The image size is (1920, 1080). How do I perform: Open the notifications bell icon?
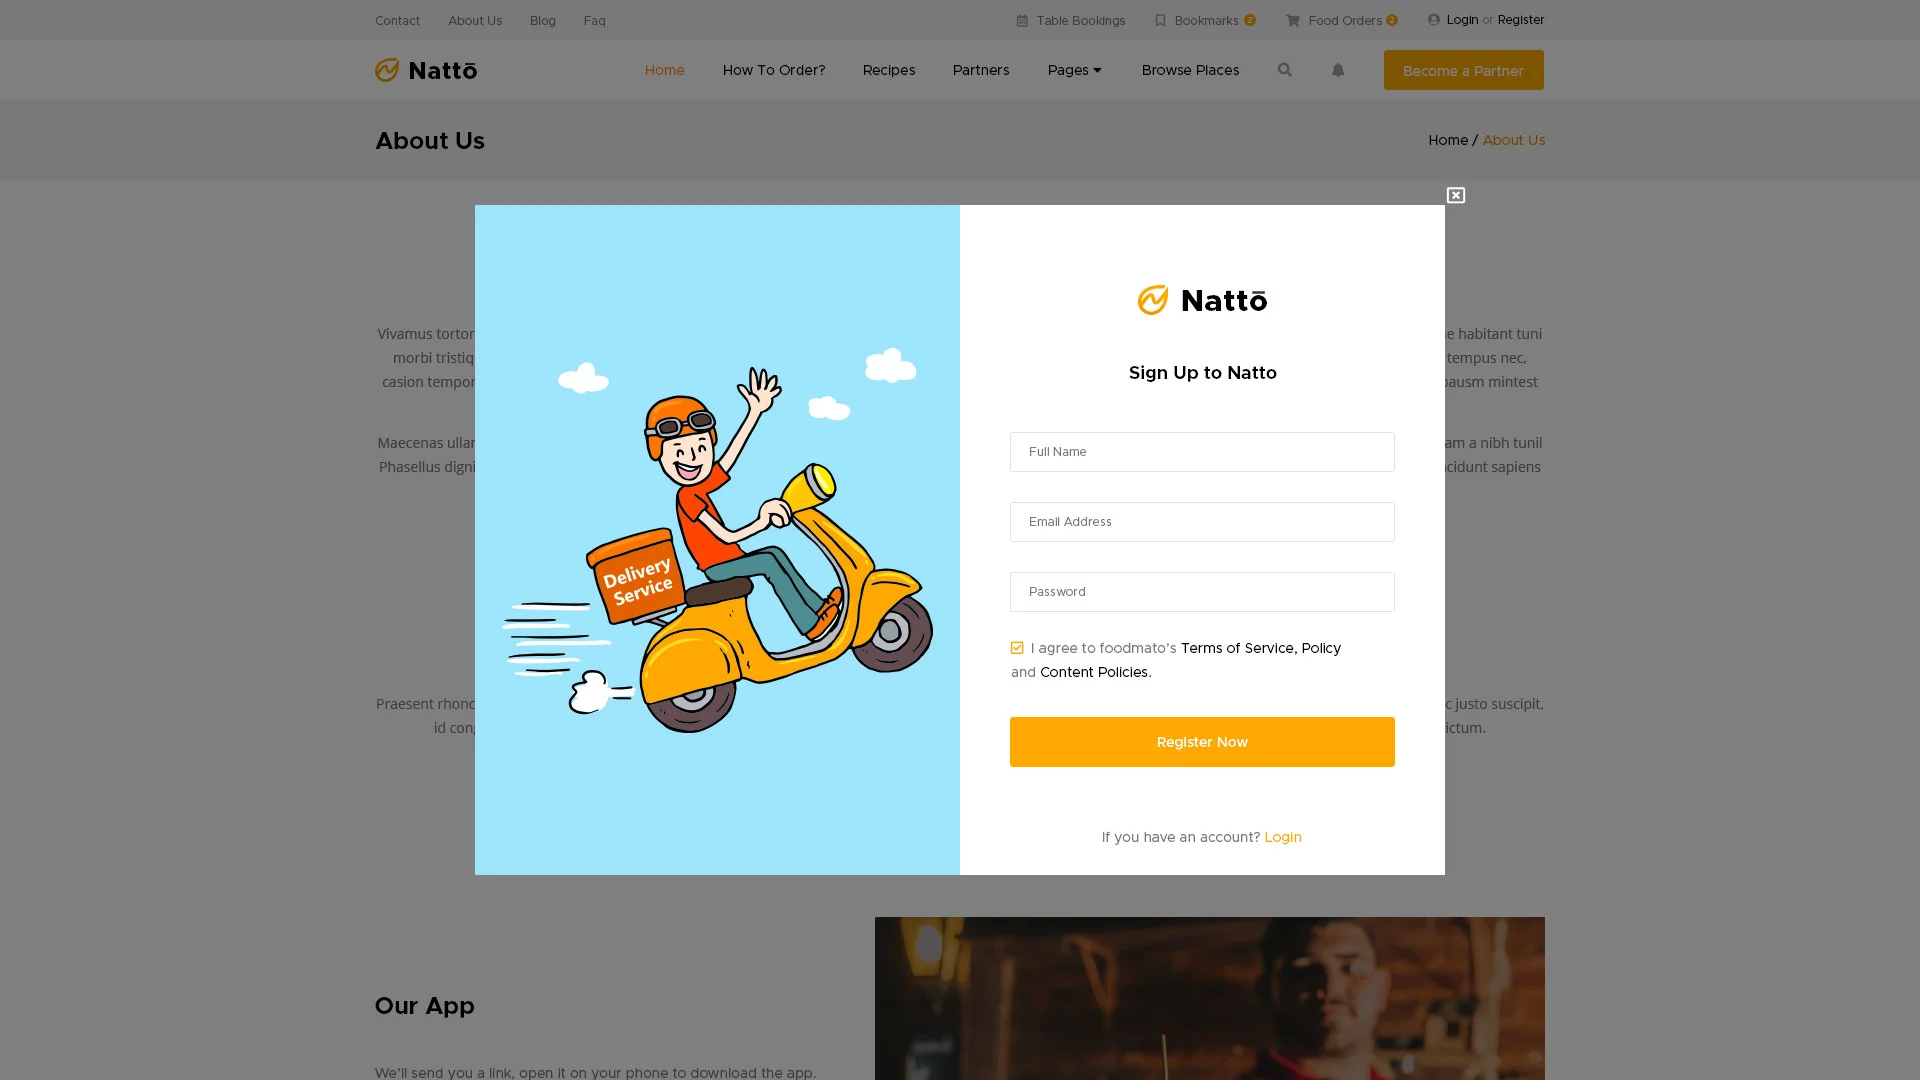[x=1338, y=70]
